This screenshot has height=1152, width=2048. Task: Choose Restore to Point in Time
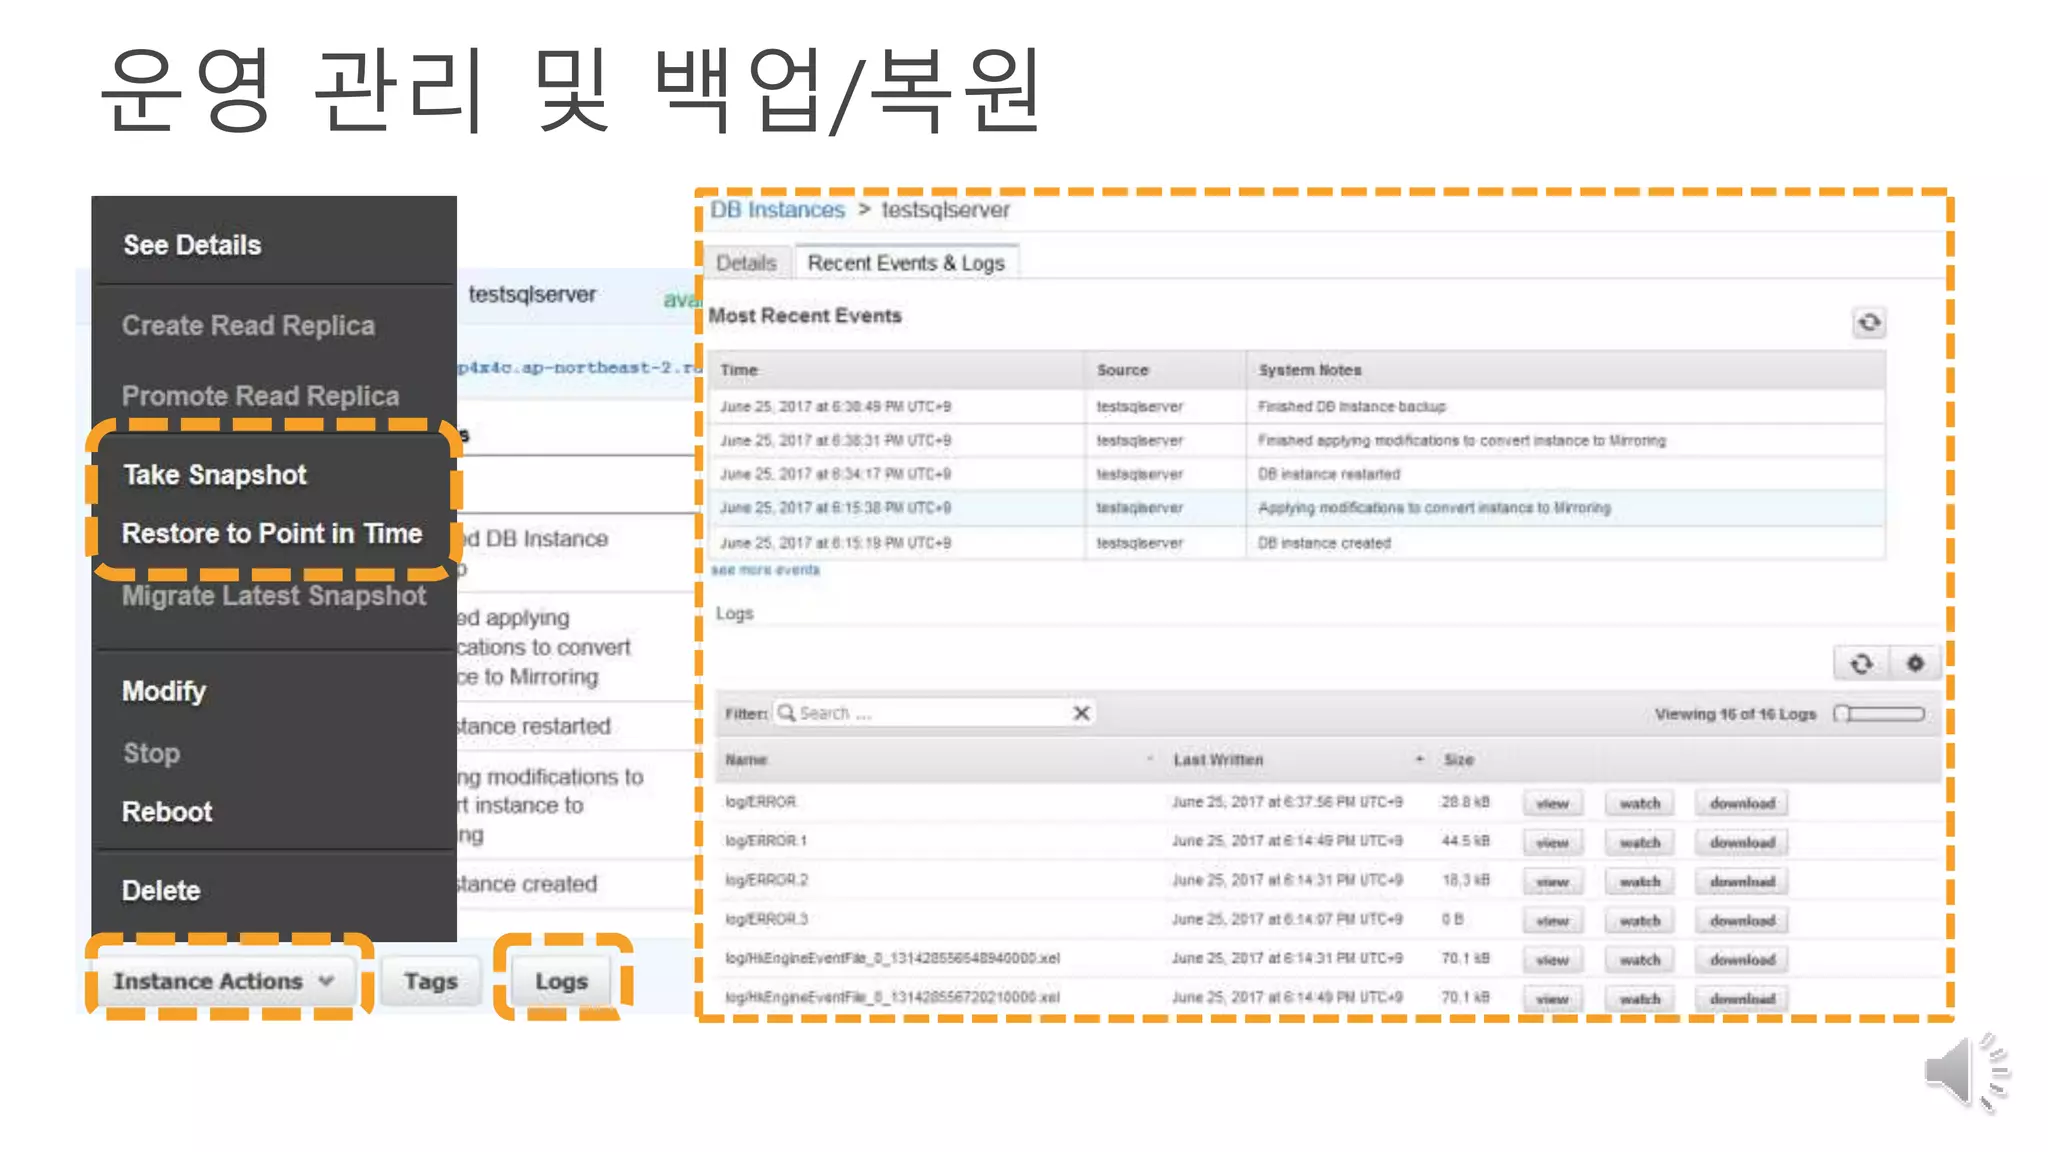[272, 534]
